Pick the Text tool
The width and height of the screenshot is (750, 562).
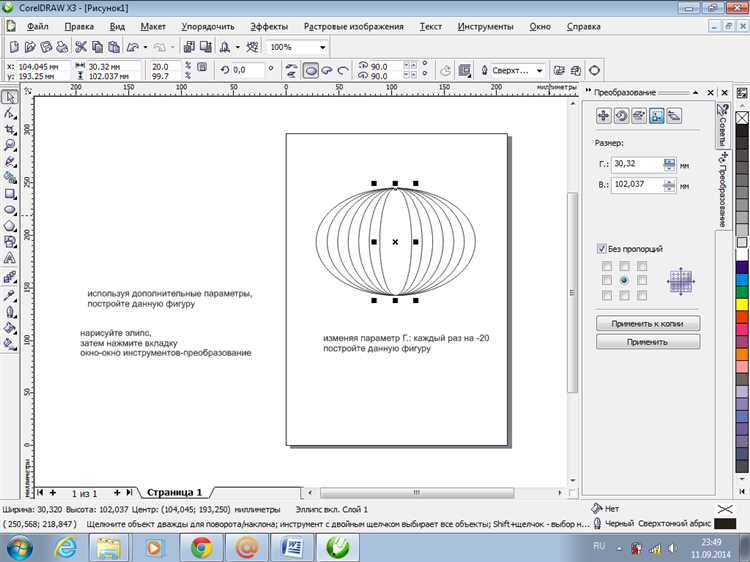pyautogui.click(x=10, y=258)
